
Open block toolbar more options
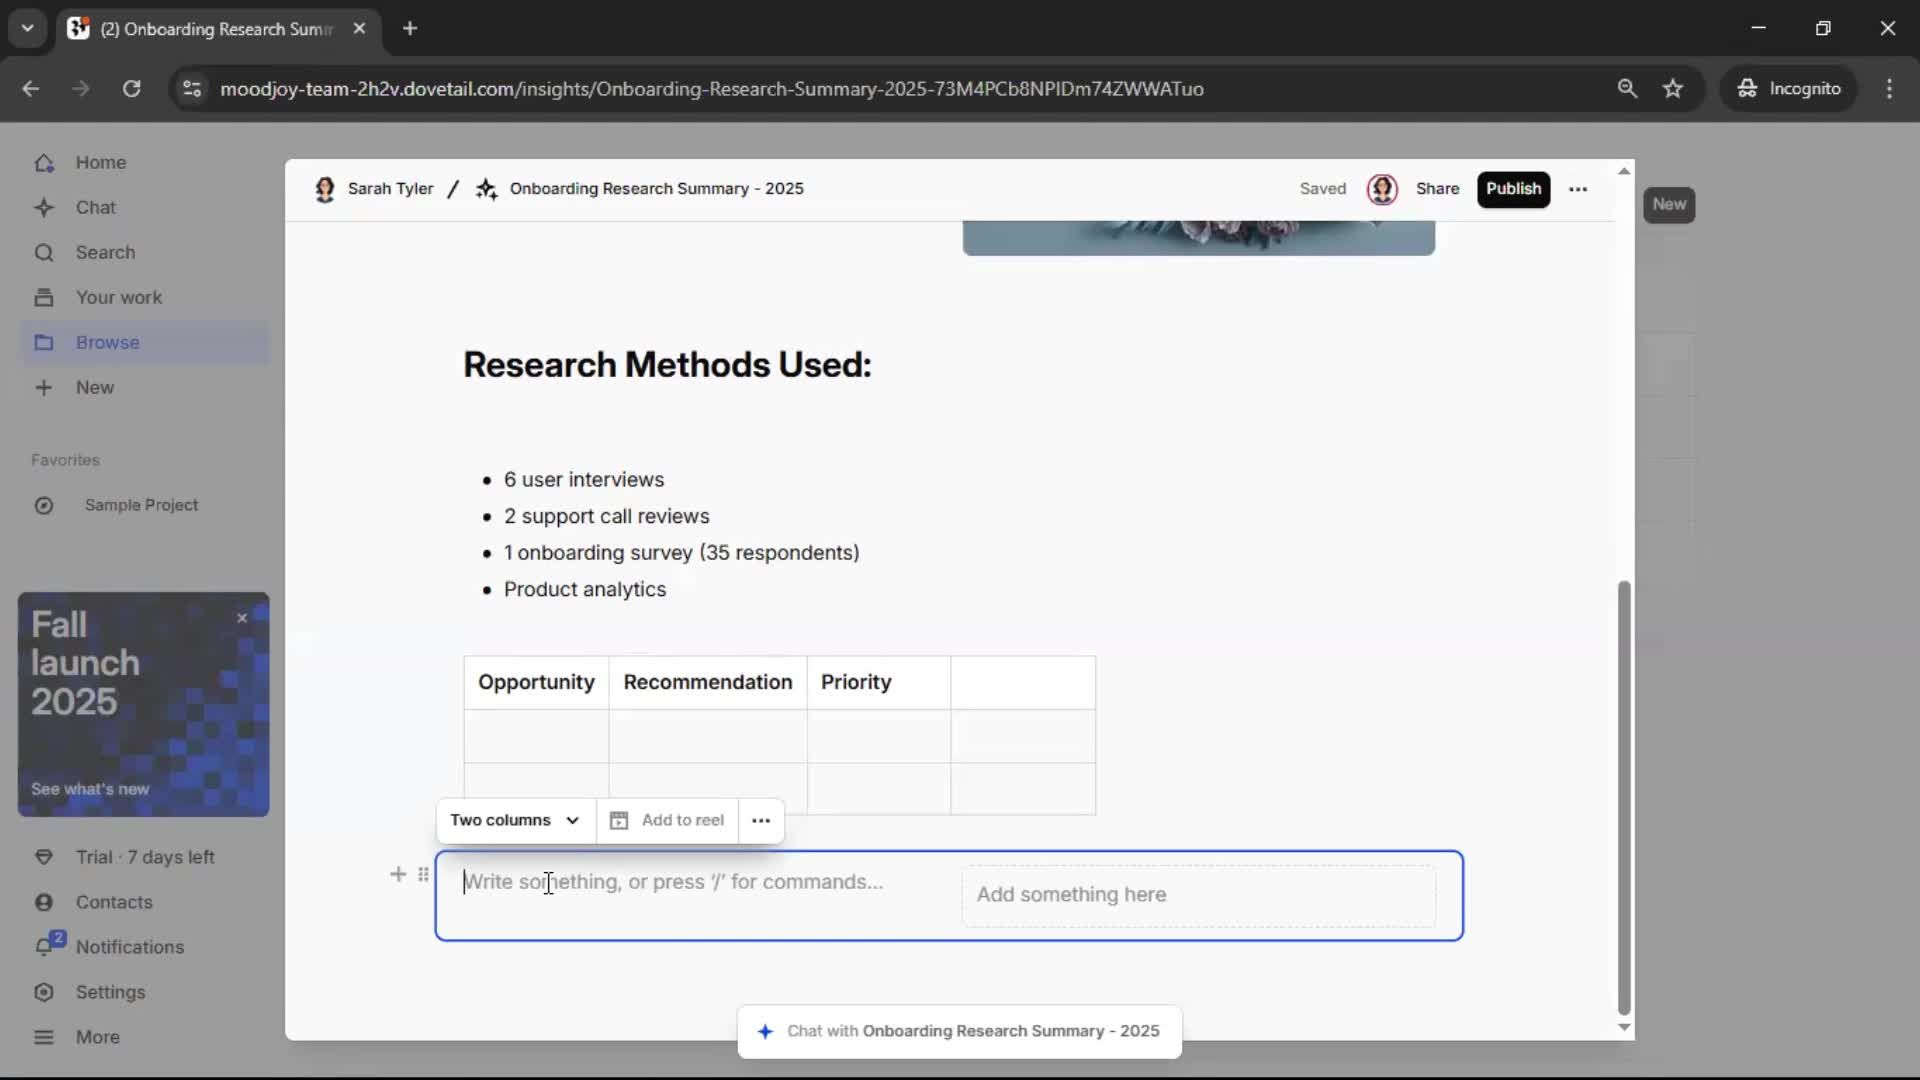[761, 820]
